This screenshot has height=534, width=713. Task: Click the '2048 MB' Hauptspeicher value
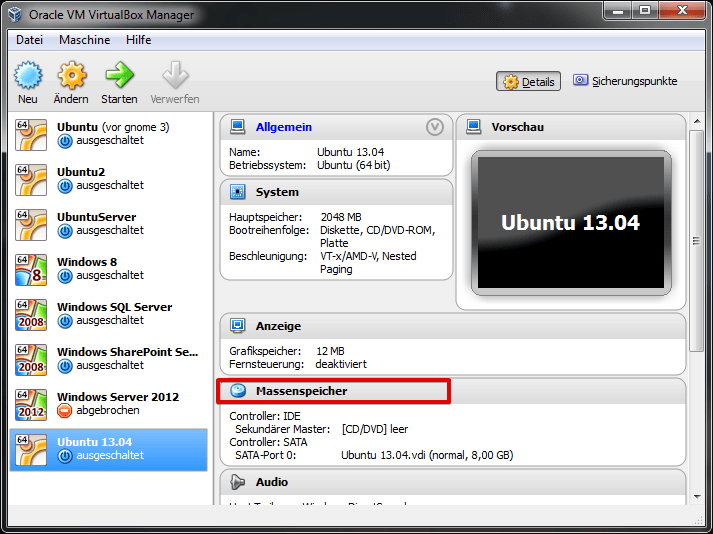(341, 217)
